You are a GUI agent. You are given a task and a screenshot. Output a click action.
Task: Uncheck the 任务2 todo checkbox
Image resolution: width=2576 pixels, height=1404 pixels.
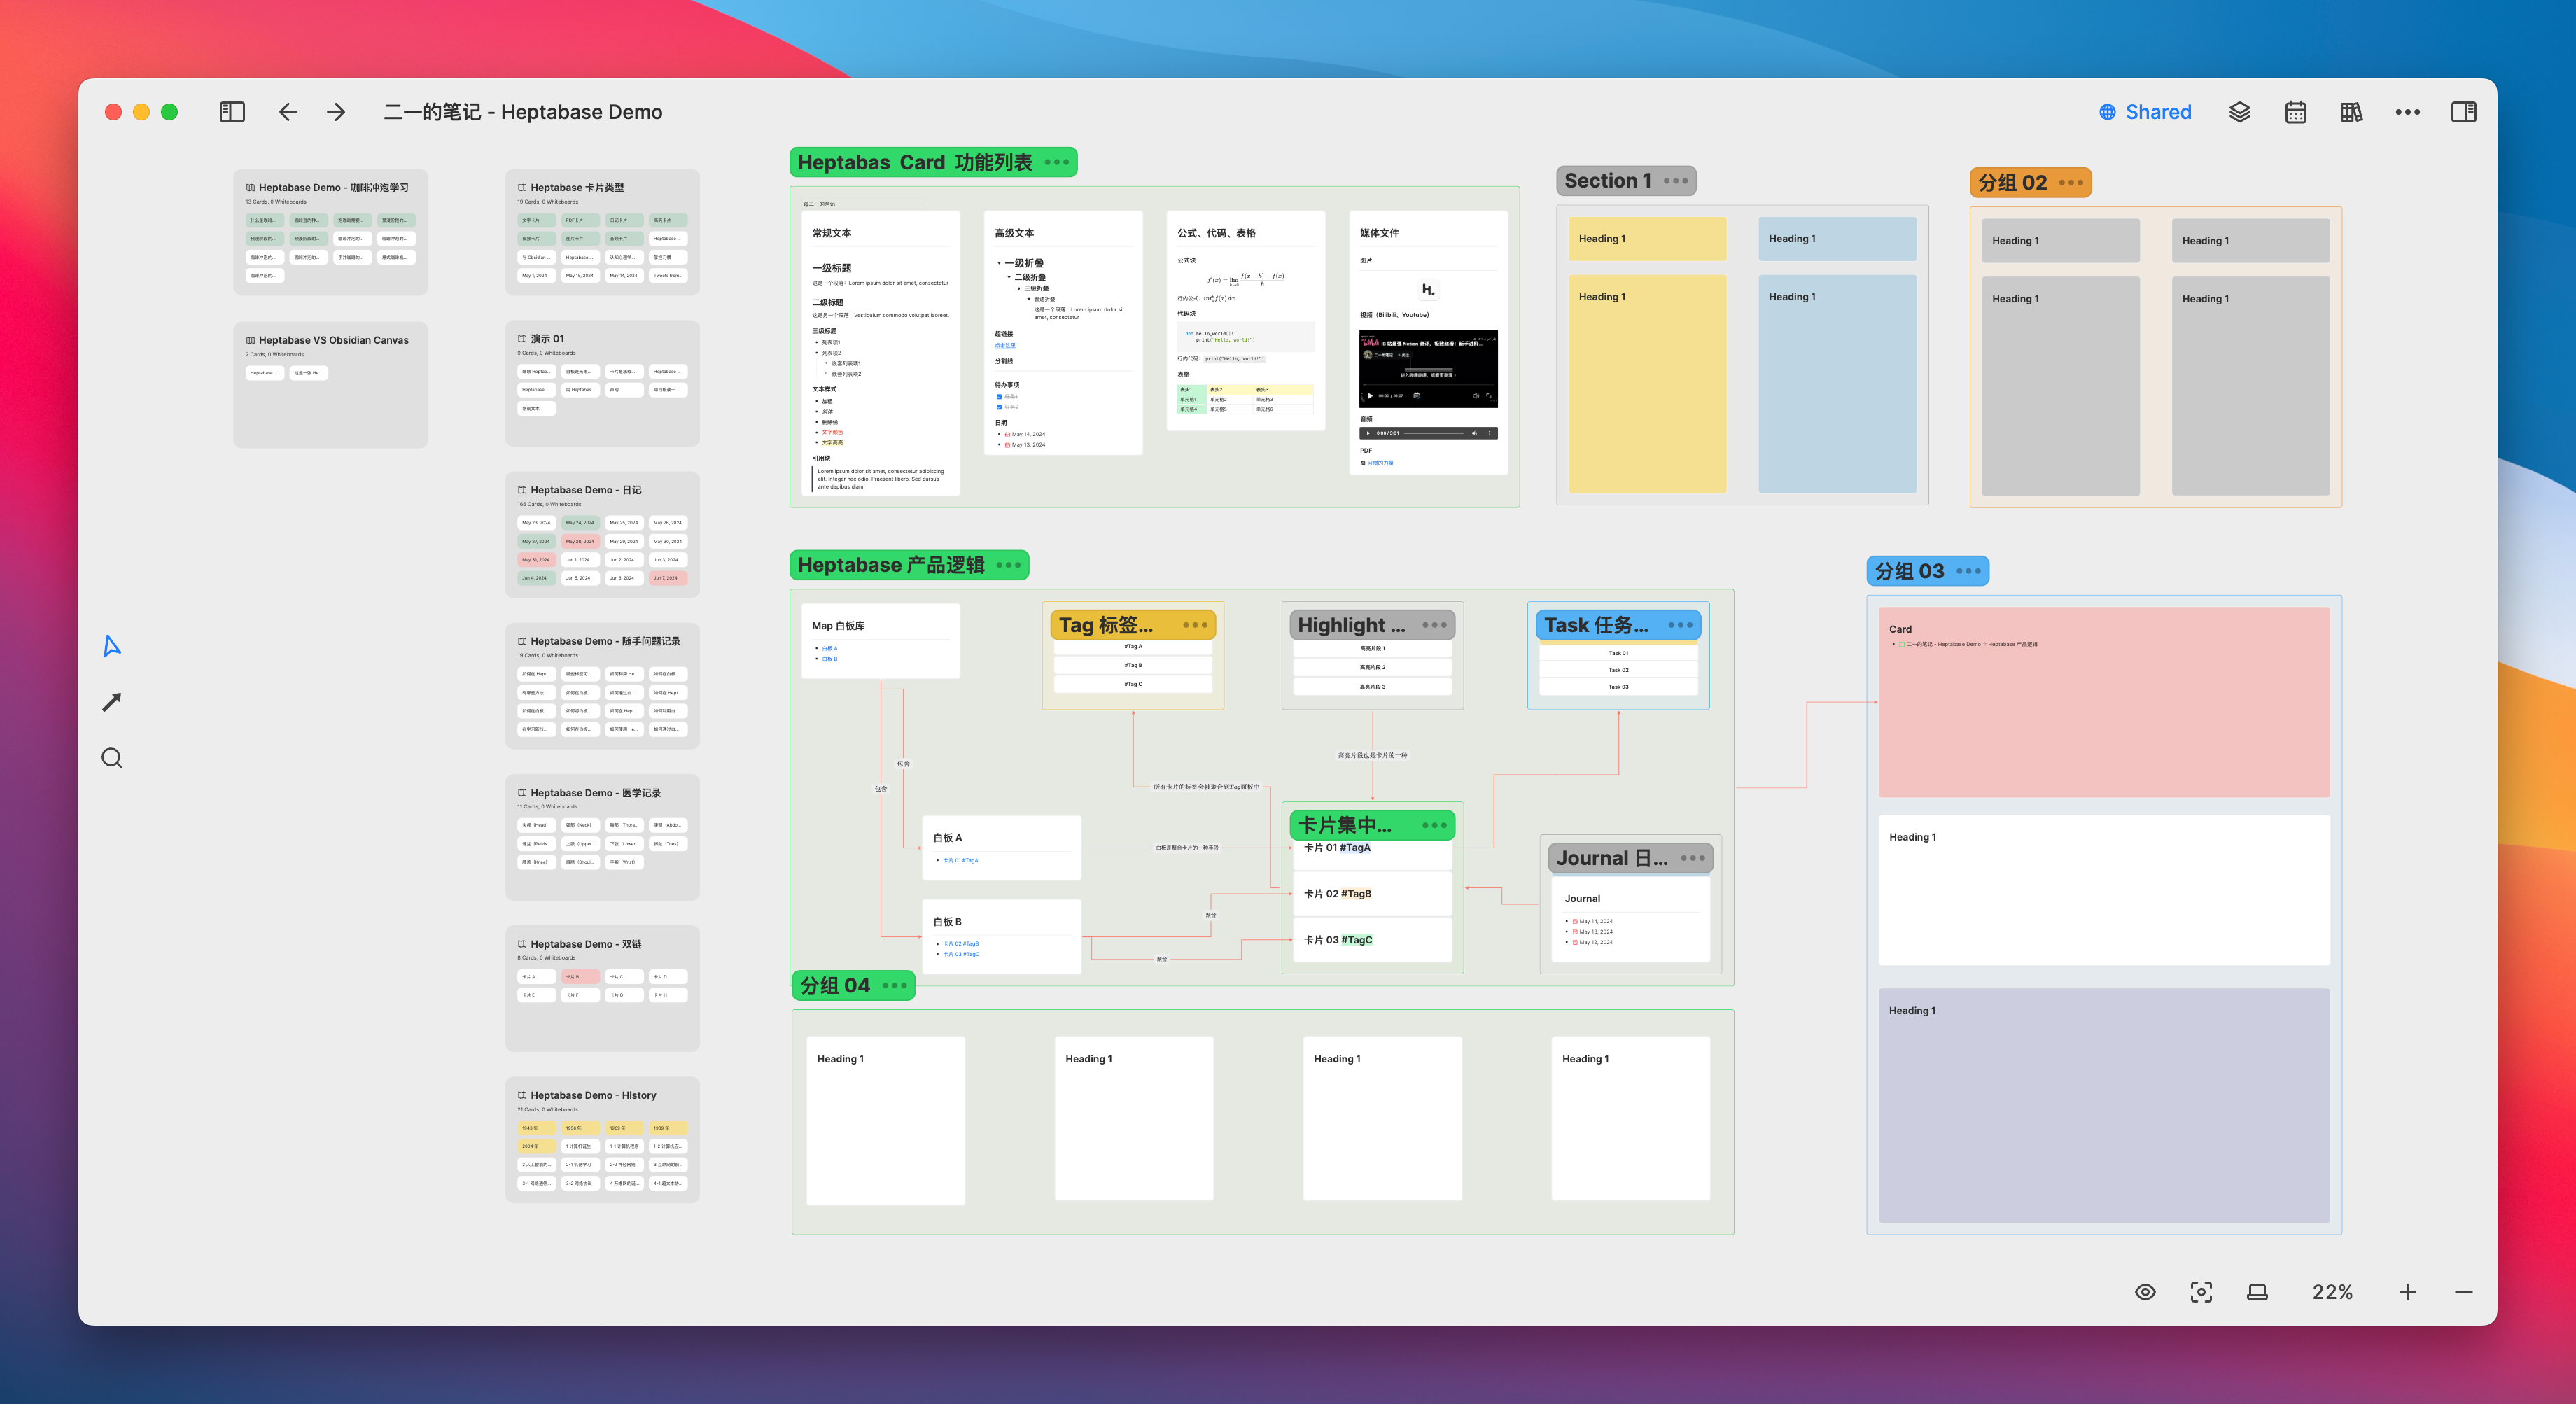click(x=999, y=407)
